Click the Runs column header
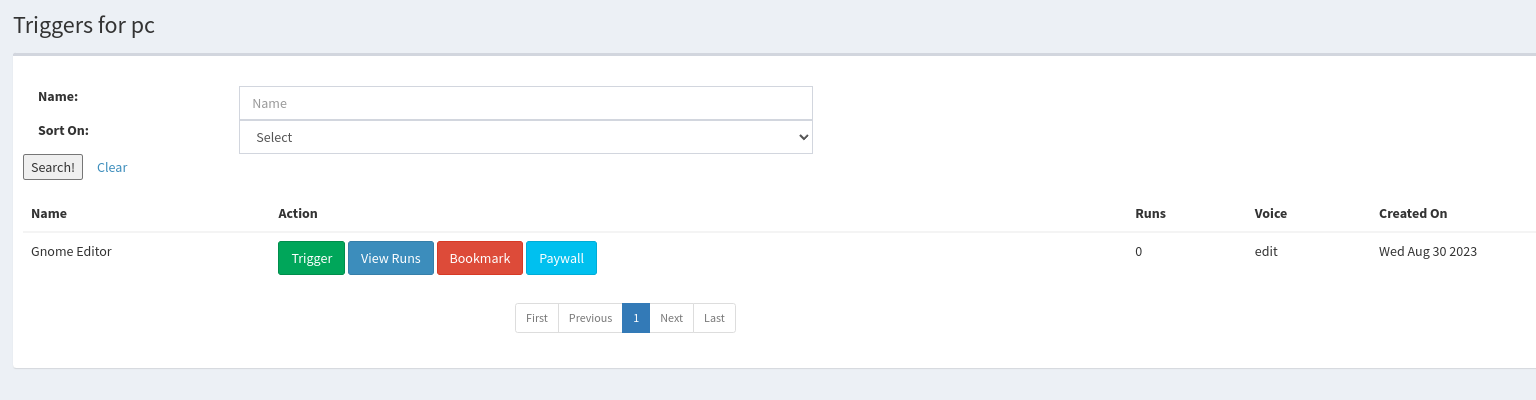The width and height of the screenshot is (1536, 400). click(1150, 213)
